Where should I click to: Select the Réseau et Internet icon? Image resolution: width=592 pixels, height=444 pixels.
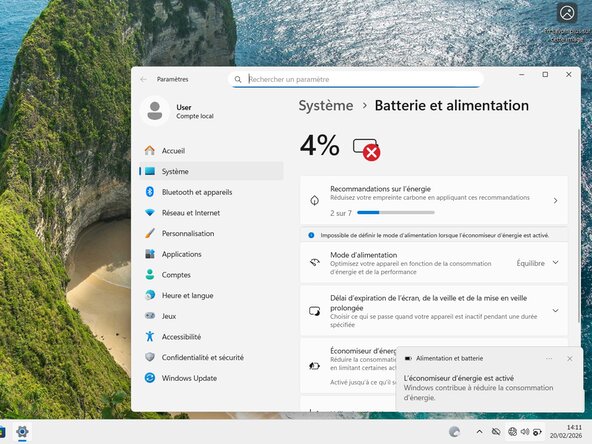pyautogui.click(x=150, y=213)
